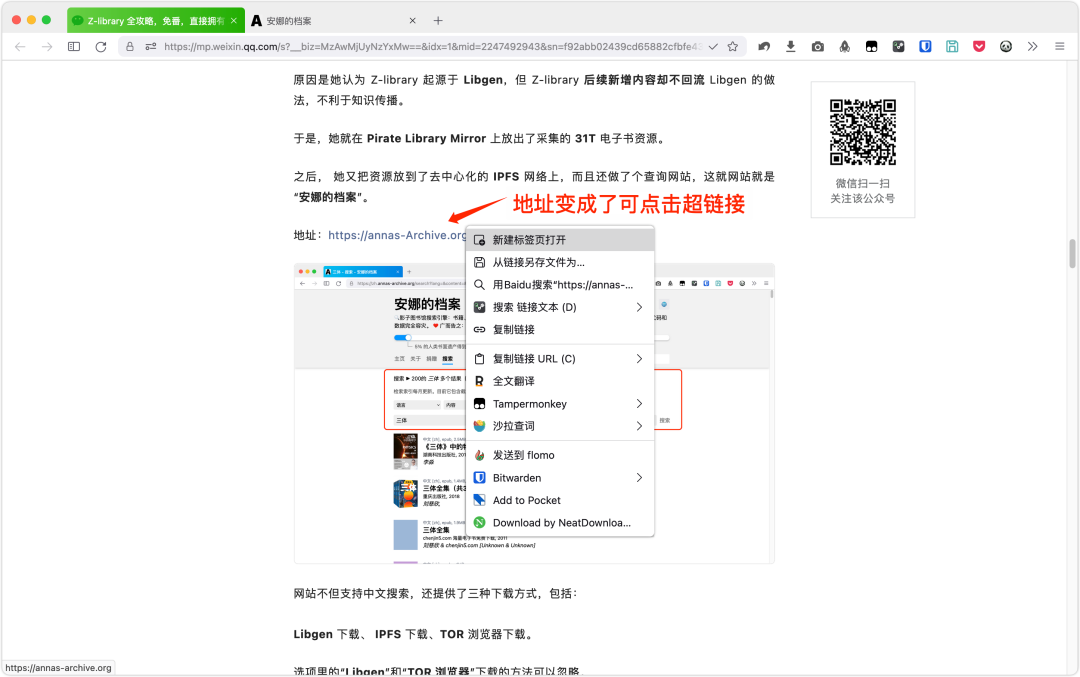Click the line 网站不但支持中文搜索
Viewport: 1080px width, 677px height.
click(435, 593)
